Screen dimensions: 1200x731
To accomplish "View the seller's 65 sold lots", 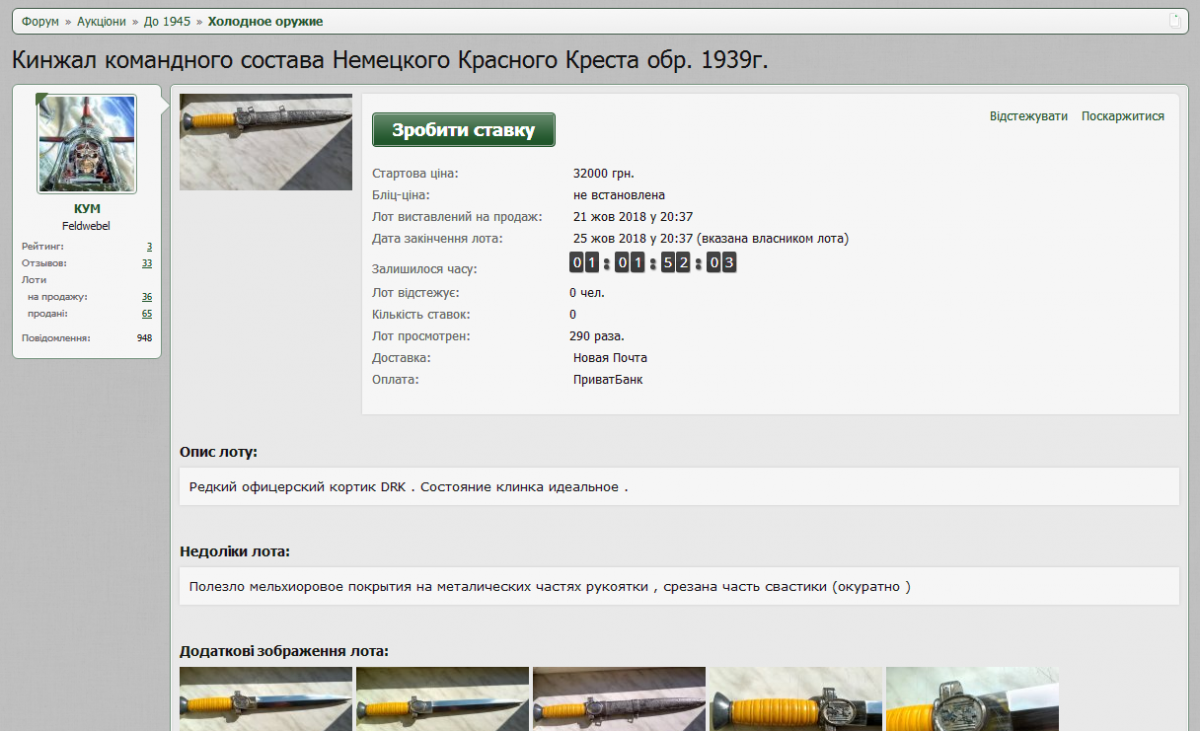I will [x=146, y=314].
